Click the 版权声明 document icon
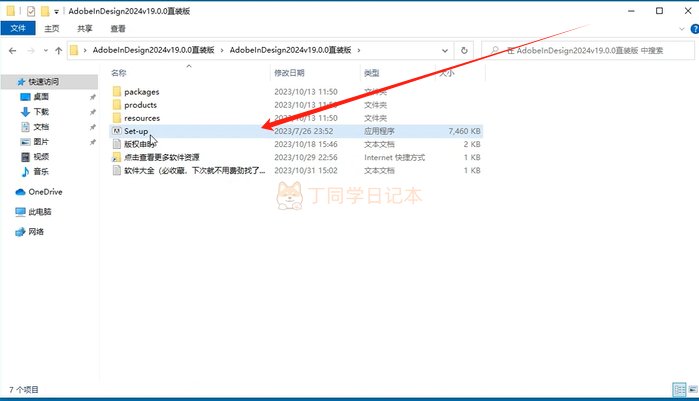This screenshot has height=401, width=699. [x=117, y=144]
